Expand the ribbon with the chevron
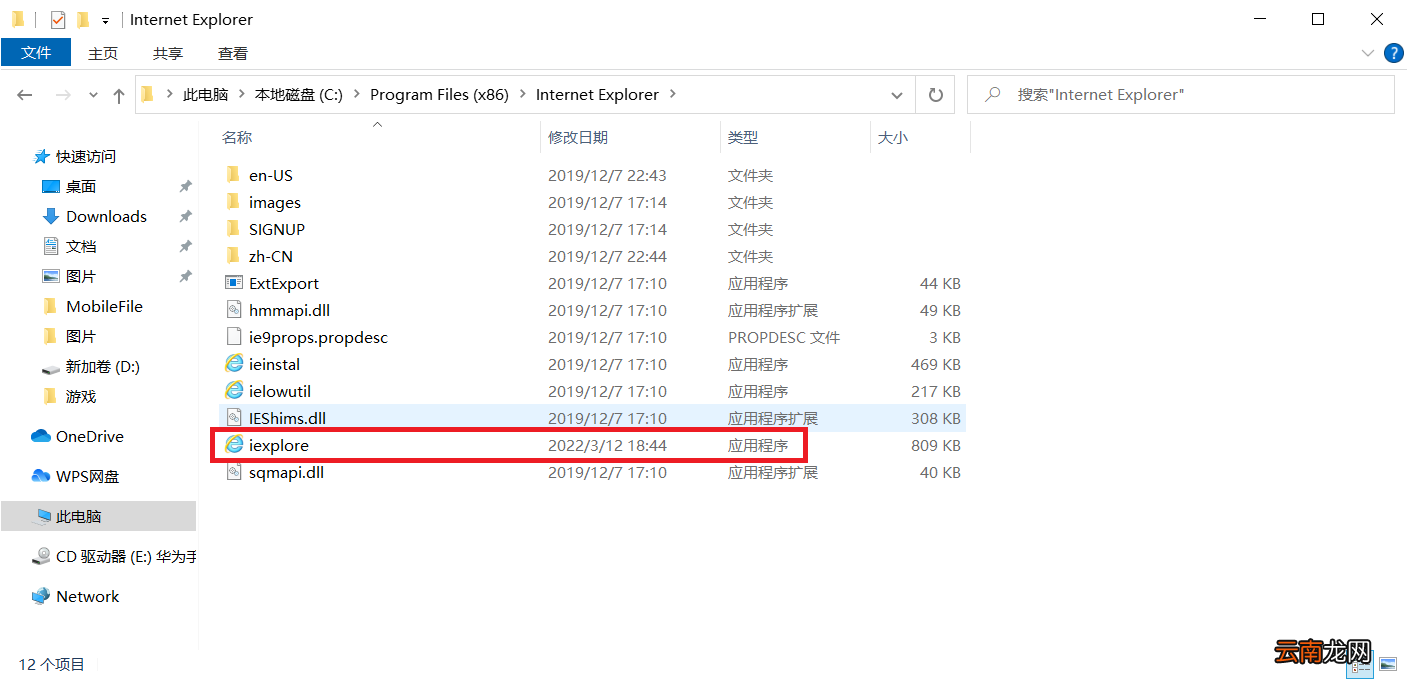The height and width of the screenshot is (680, 1408). (x=1368, y=53)
